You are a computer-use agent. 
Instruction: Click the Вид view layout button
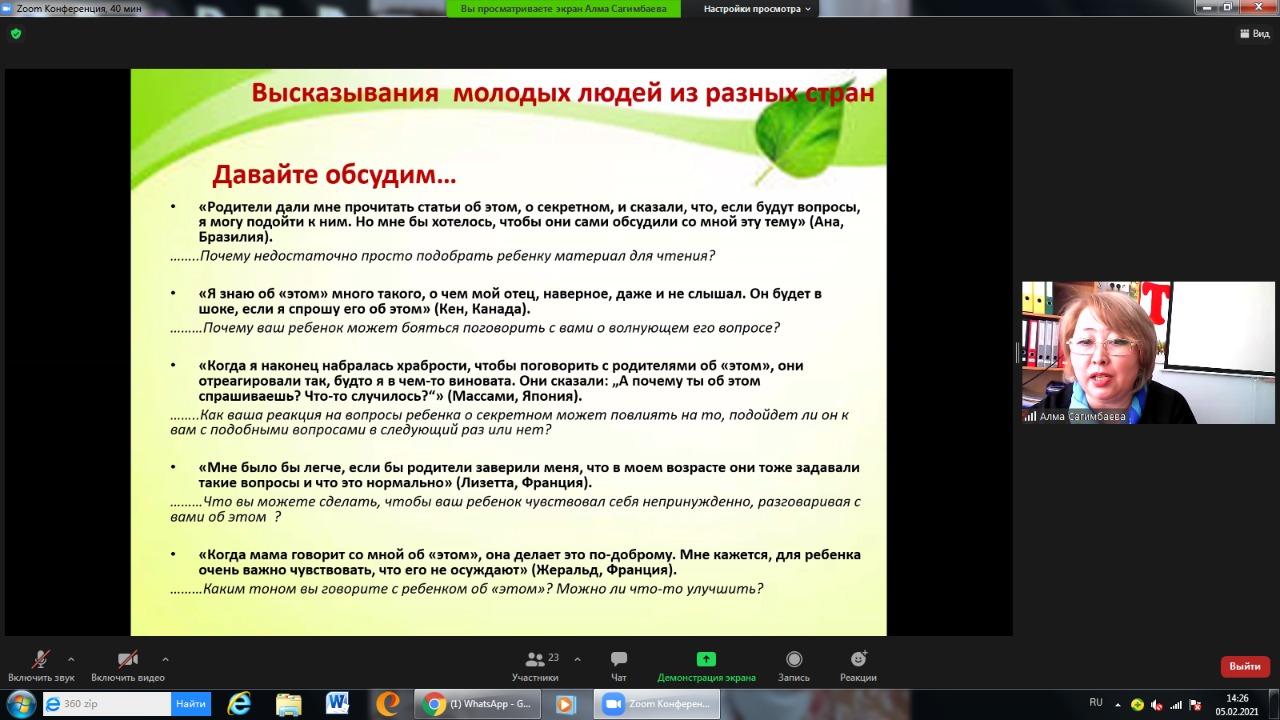point(1254,33)
